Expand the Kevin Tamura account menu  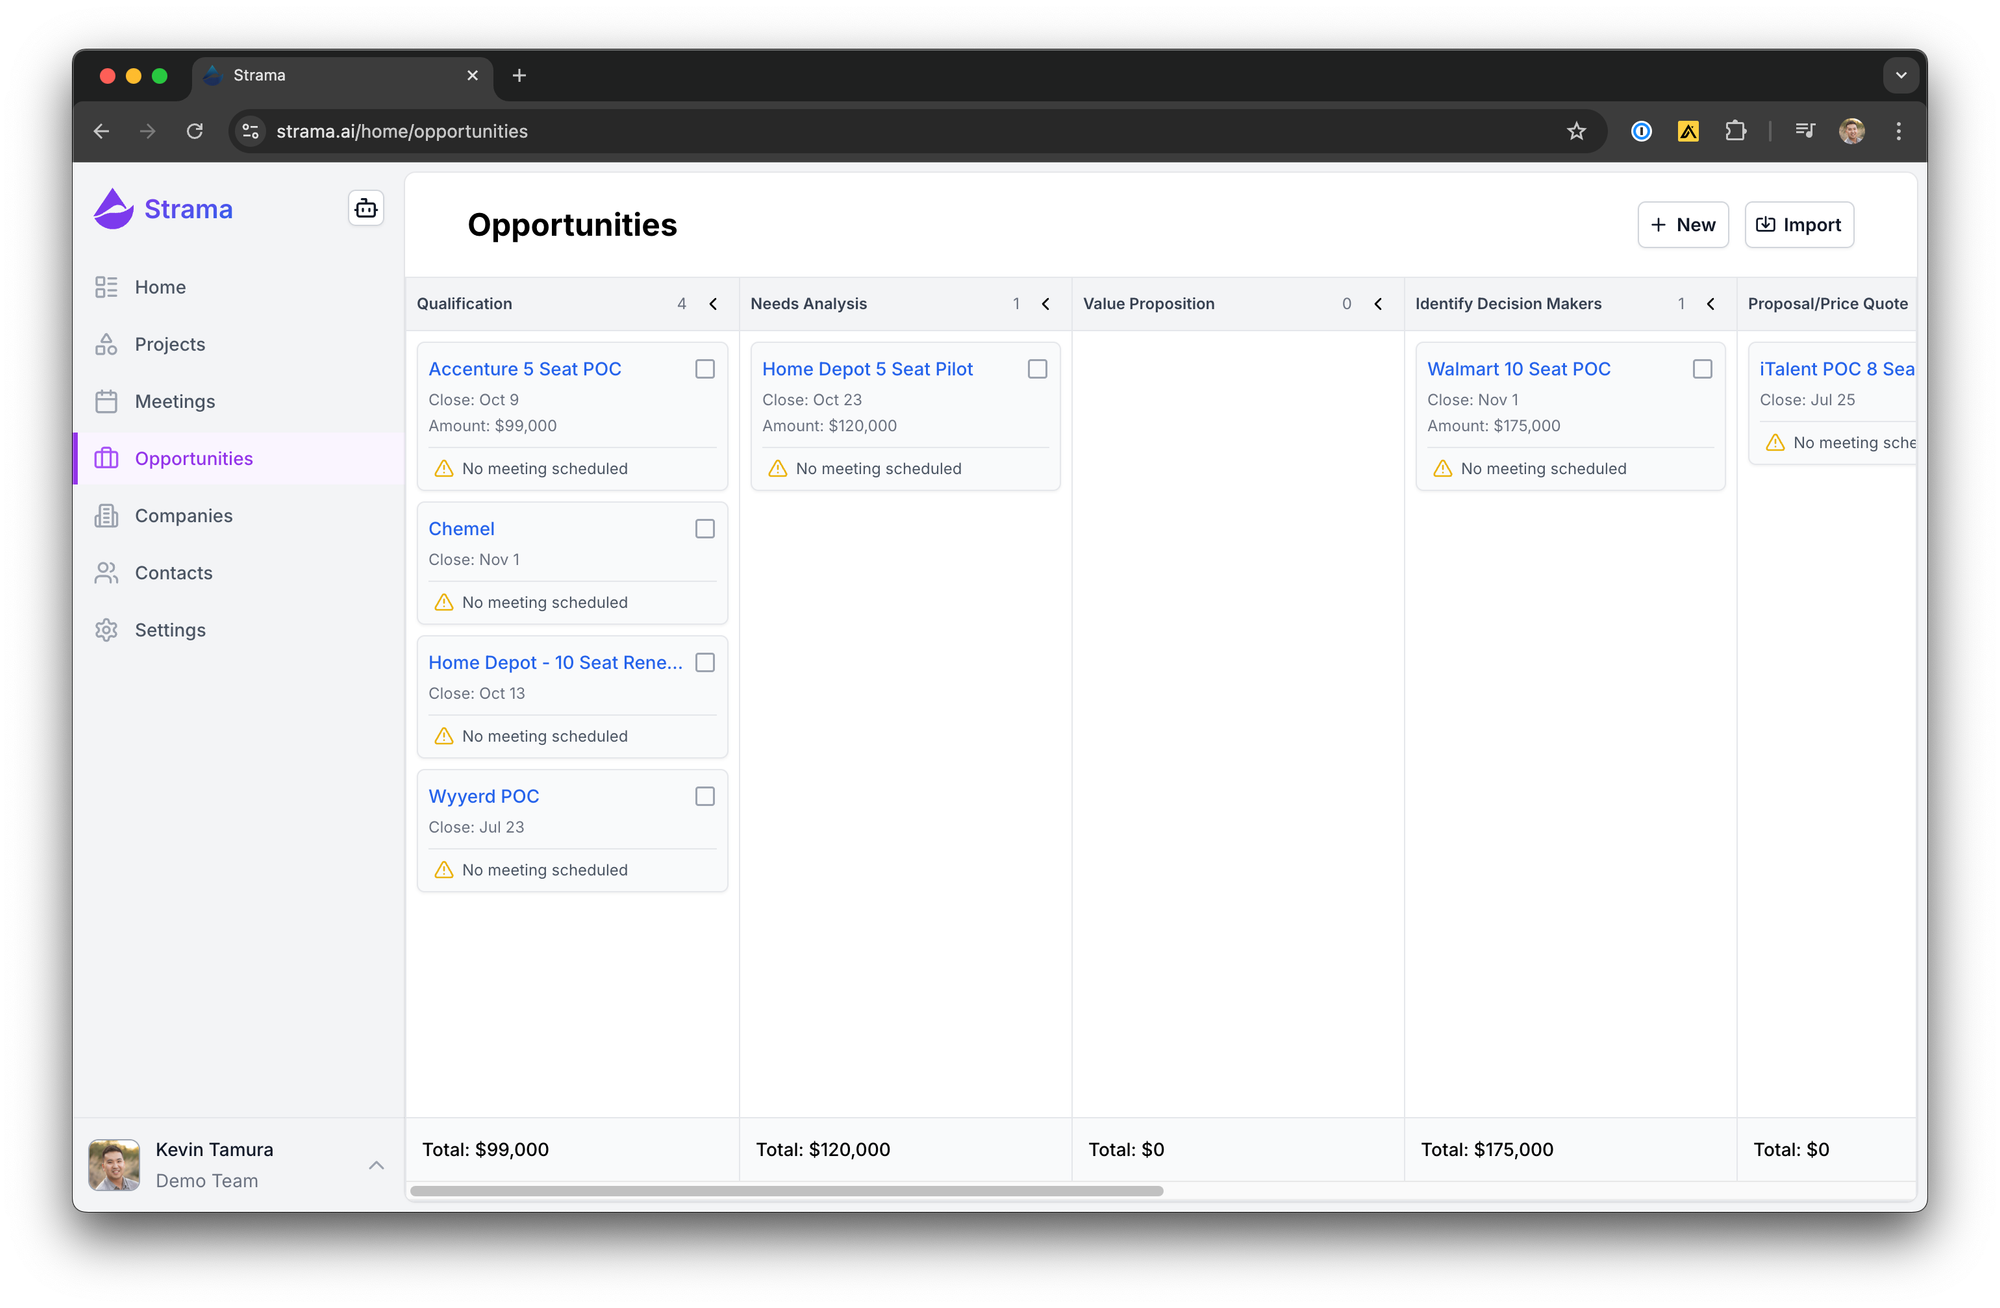[376, 1165]
